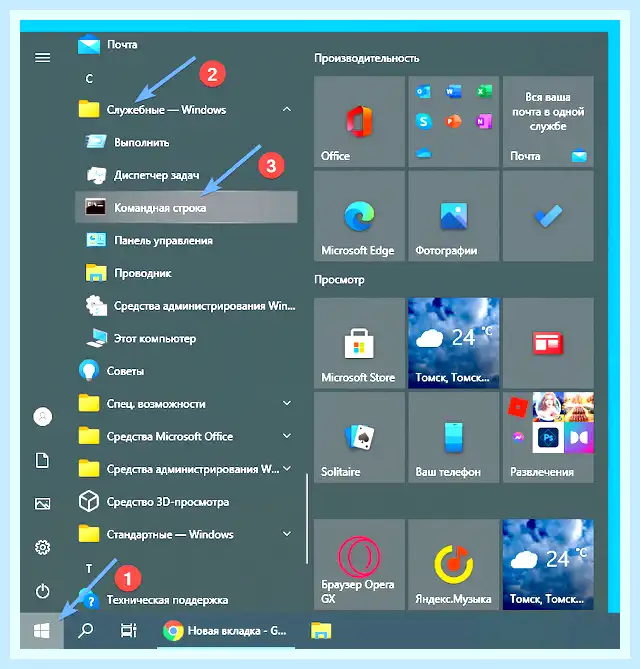The width and height of the screenshot is (640, 669).
Task: Expand the Стандартные — Windows folder
Action: [186, 534]
